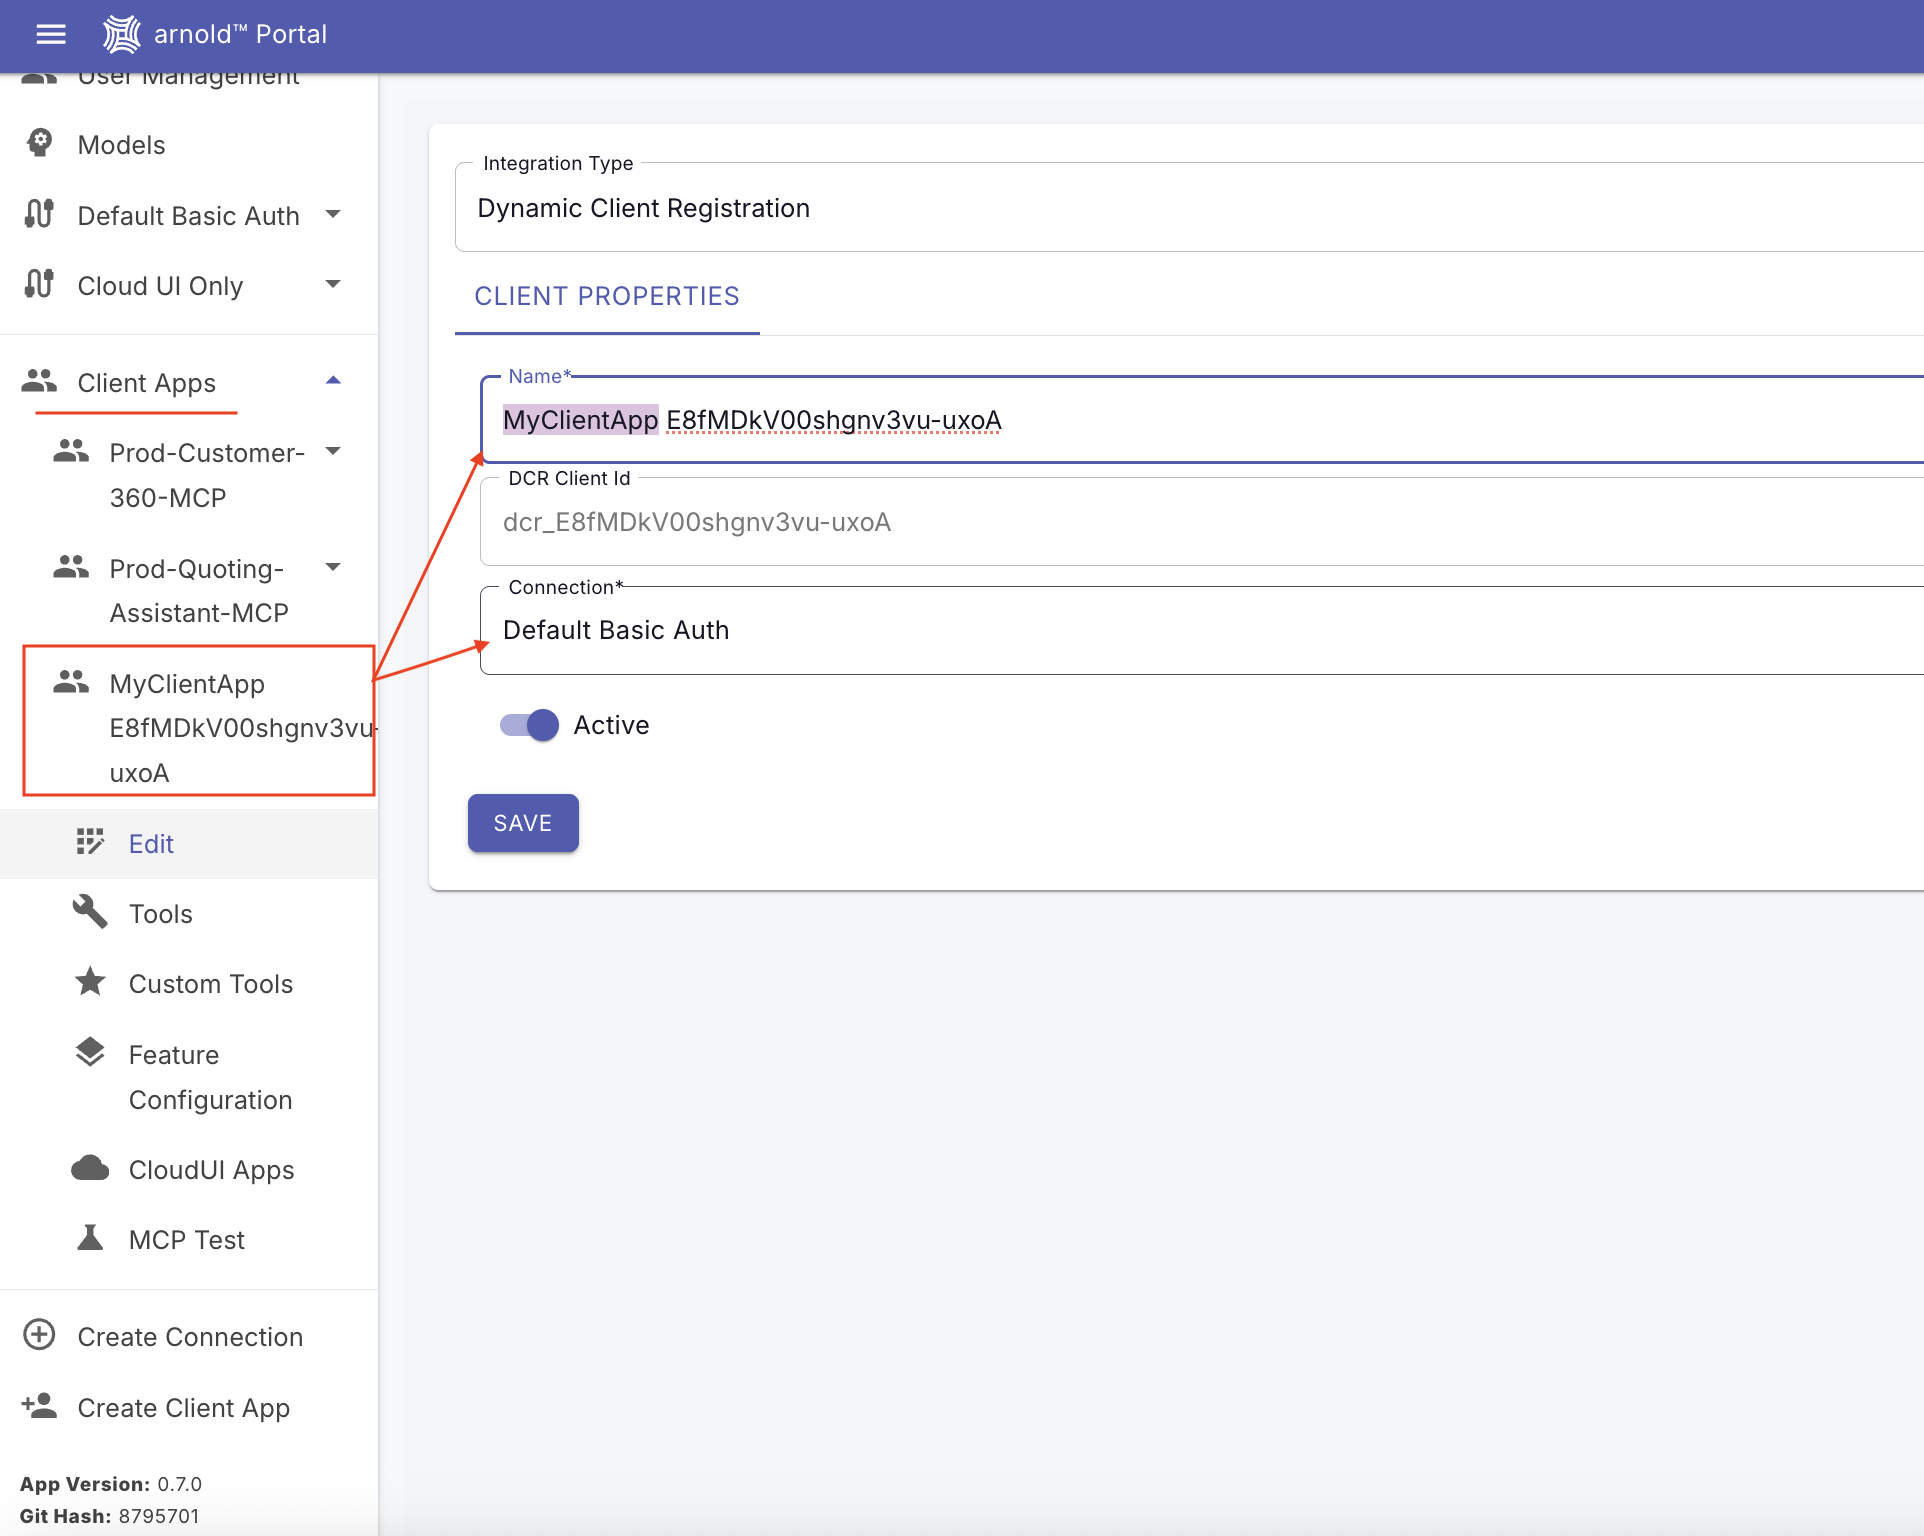This screenshot has width=1924, height=1536.
Task: Open CloudUI Apps in sidebar
Action: pos(189,1170)
